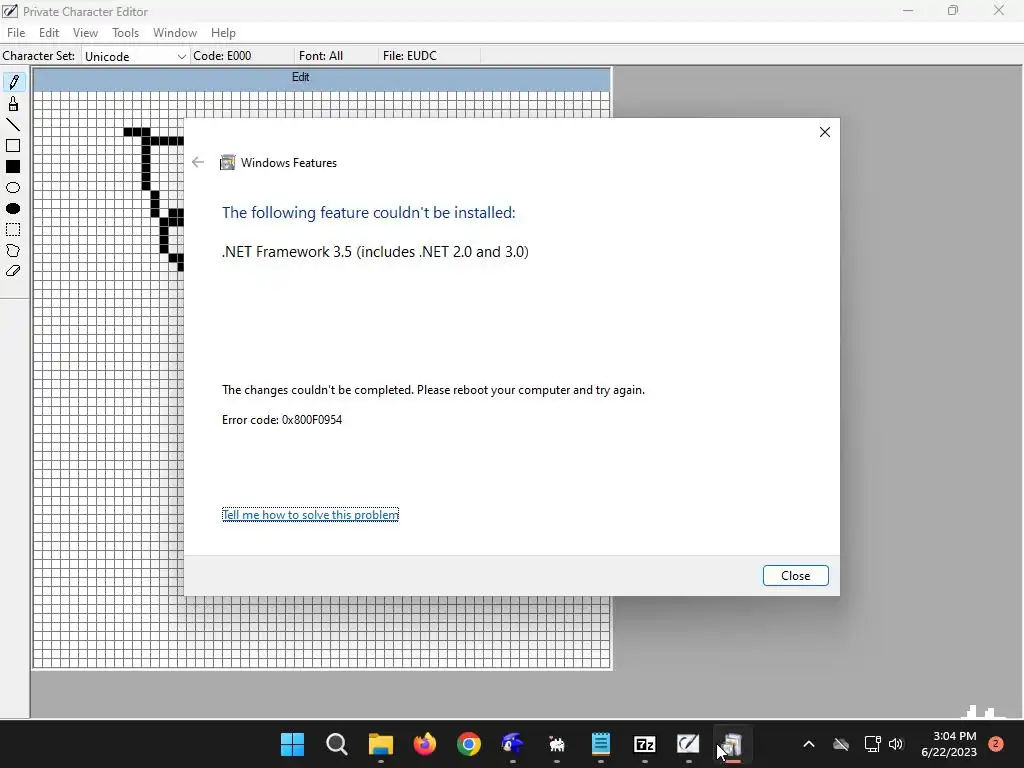Open the blue notepad taskbar app

[x=601, y=744]
